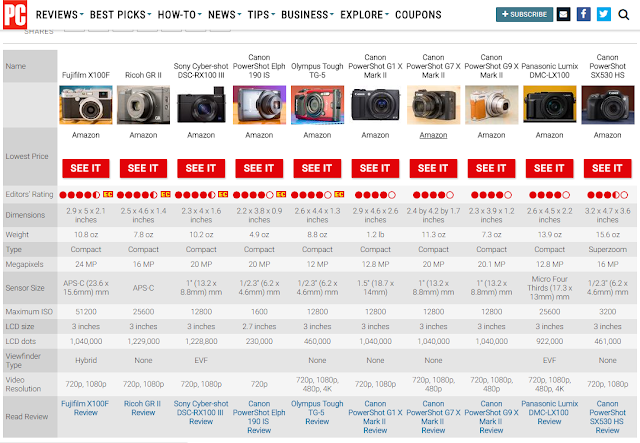Viewport: 640px width, 443px height.
Task: Click the Subscribe button
Action: [x=524, y=14]
